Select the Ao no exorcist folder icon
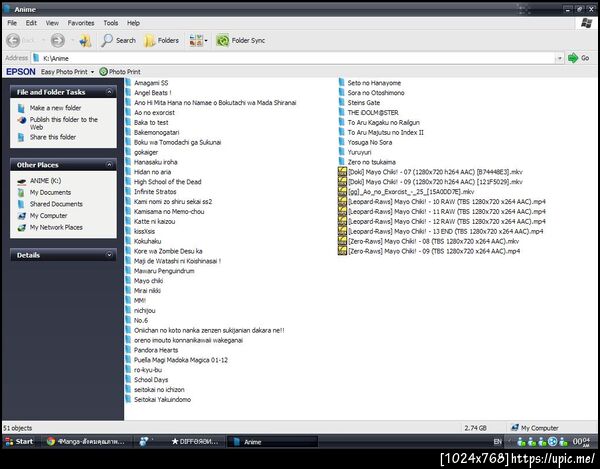Viewport: 600px width, 469px height. (x=128, y=112)
